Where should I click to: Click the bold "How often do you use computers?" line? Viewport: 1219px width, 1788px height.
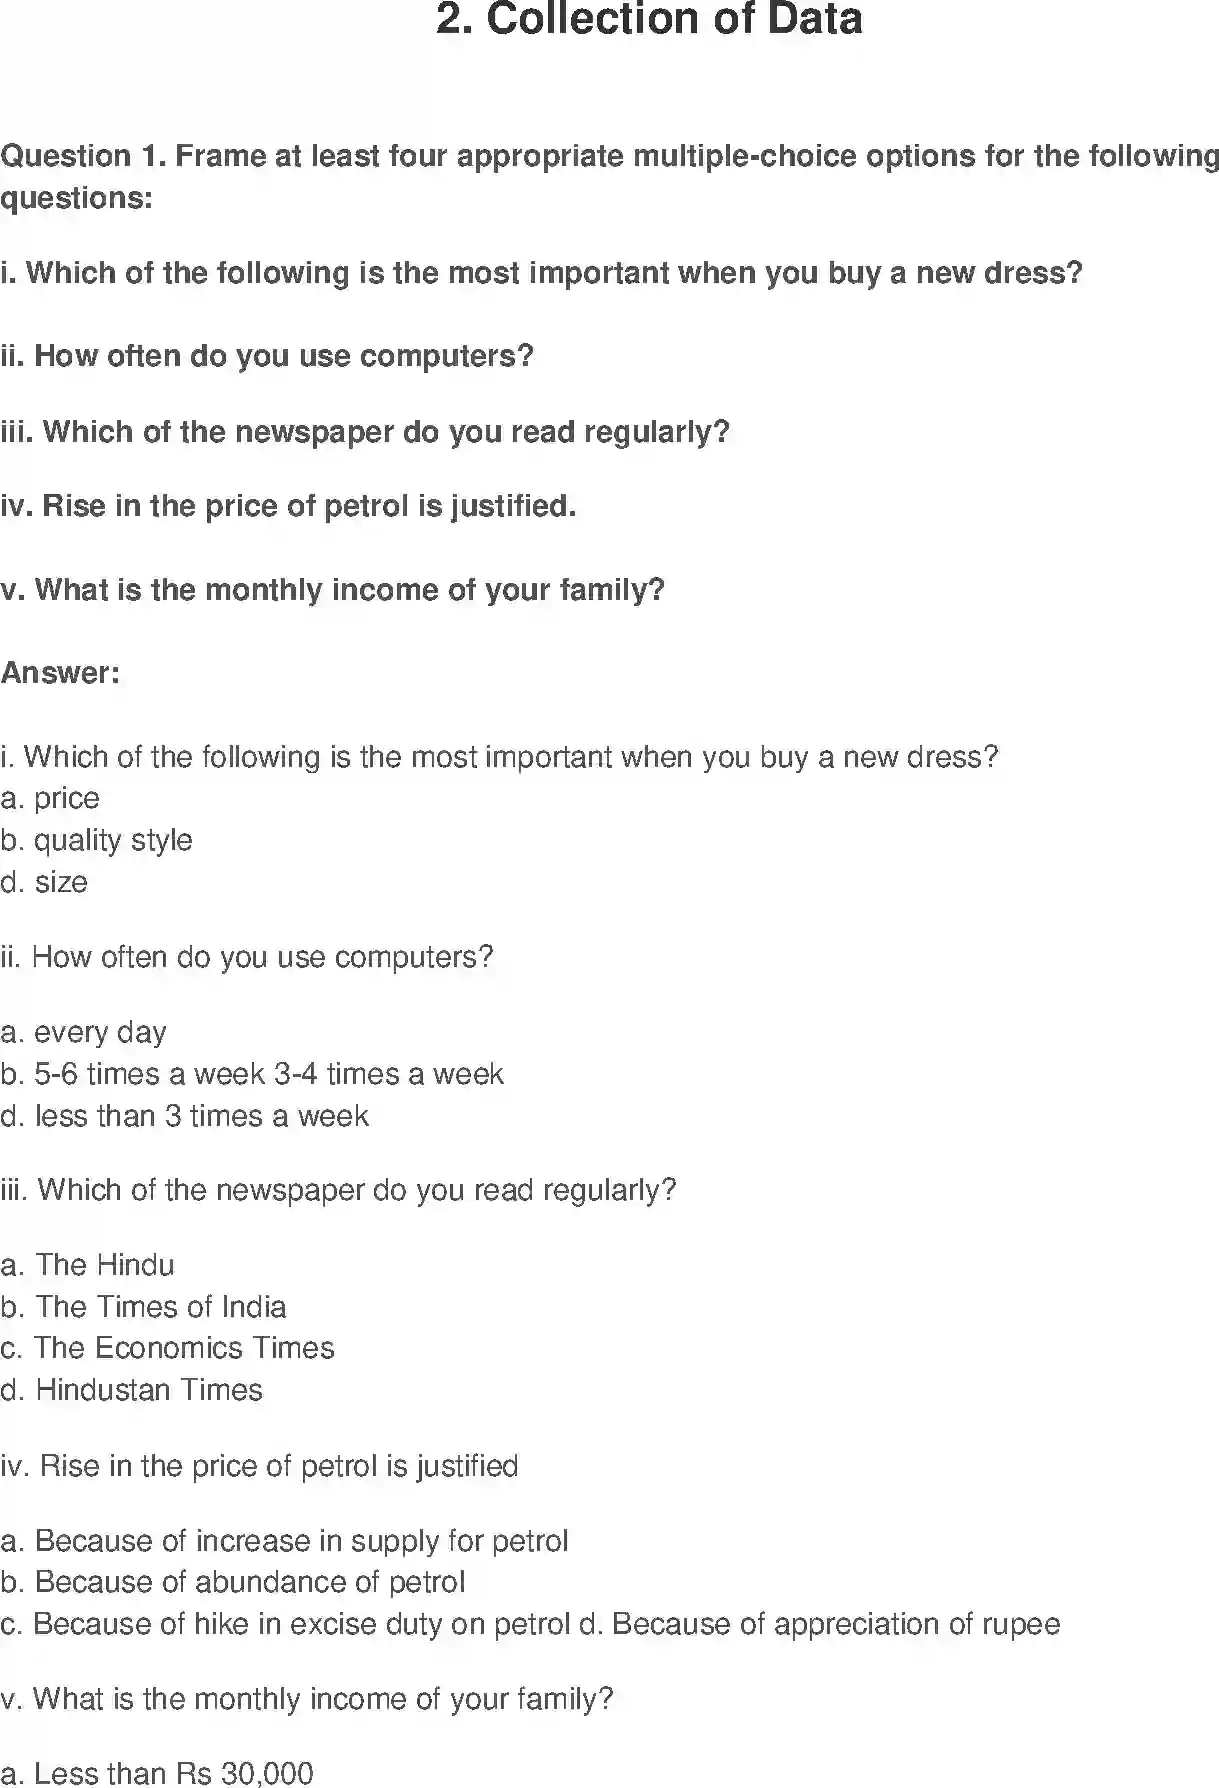[x=267, y=356]
